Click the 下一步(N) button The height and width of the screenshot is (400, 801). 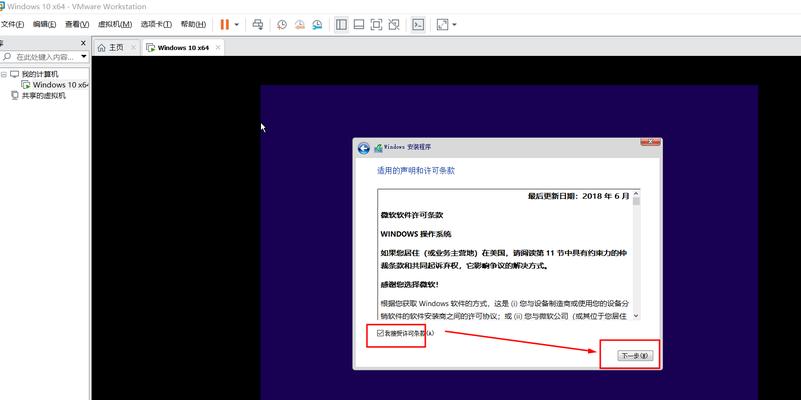(x=634, y=356)
